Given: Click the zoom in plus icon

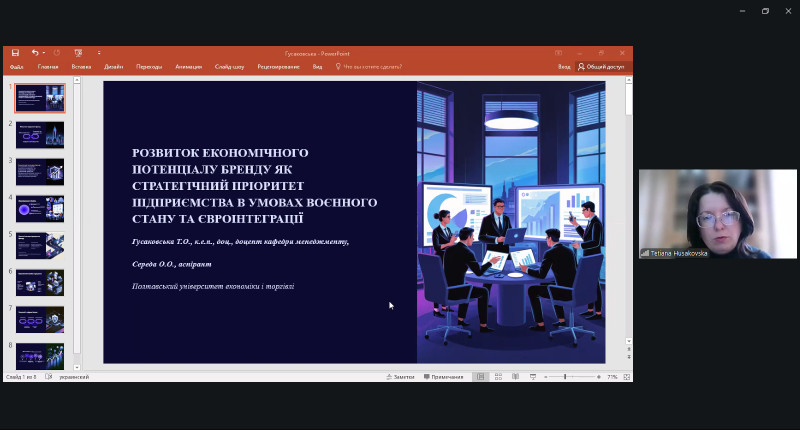Looking at the screenshot, I should tap(598, 377).
